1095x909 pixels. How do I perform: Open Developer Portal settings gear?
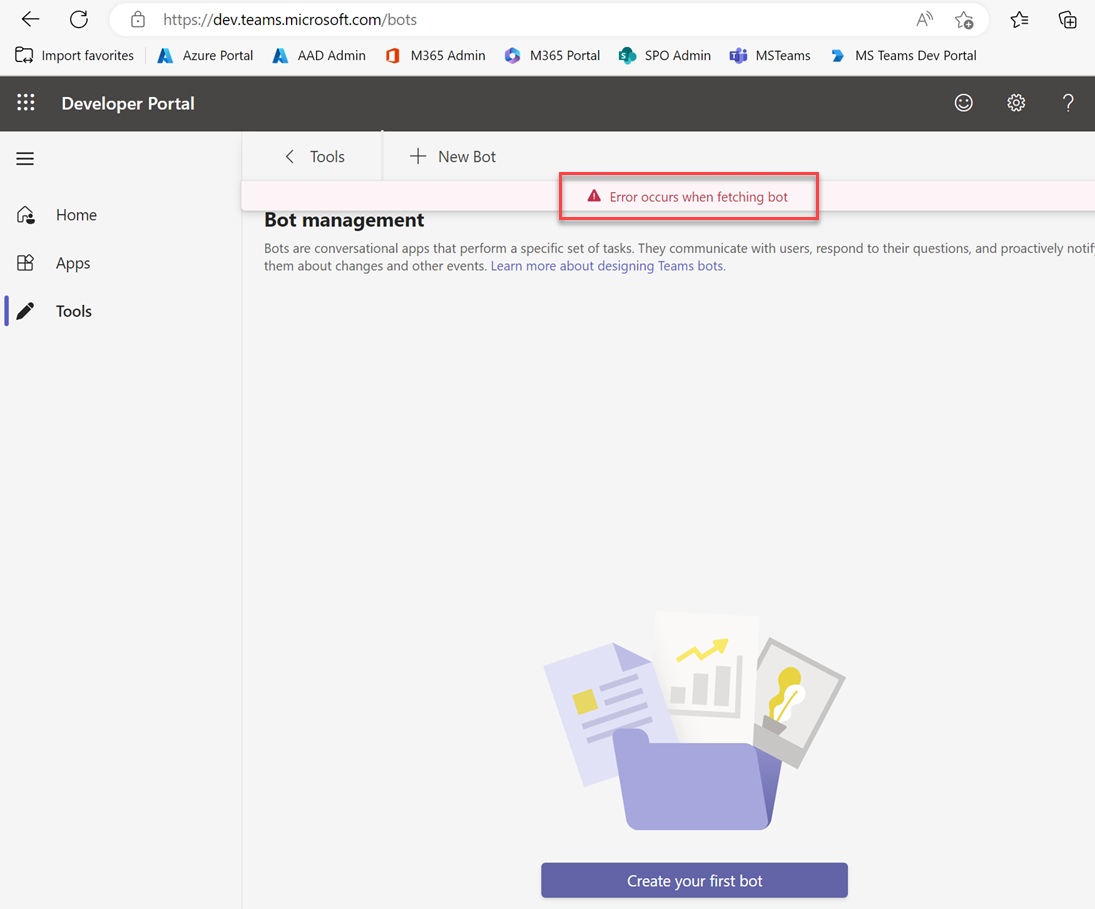(x=1016, y=102)
